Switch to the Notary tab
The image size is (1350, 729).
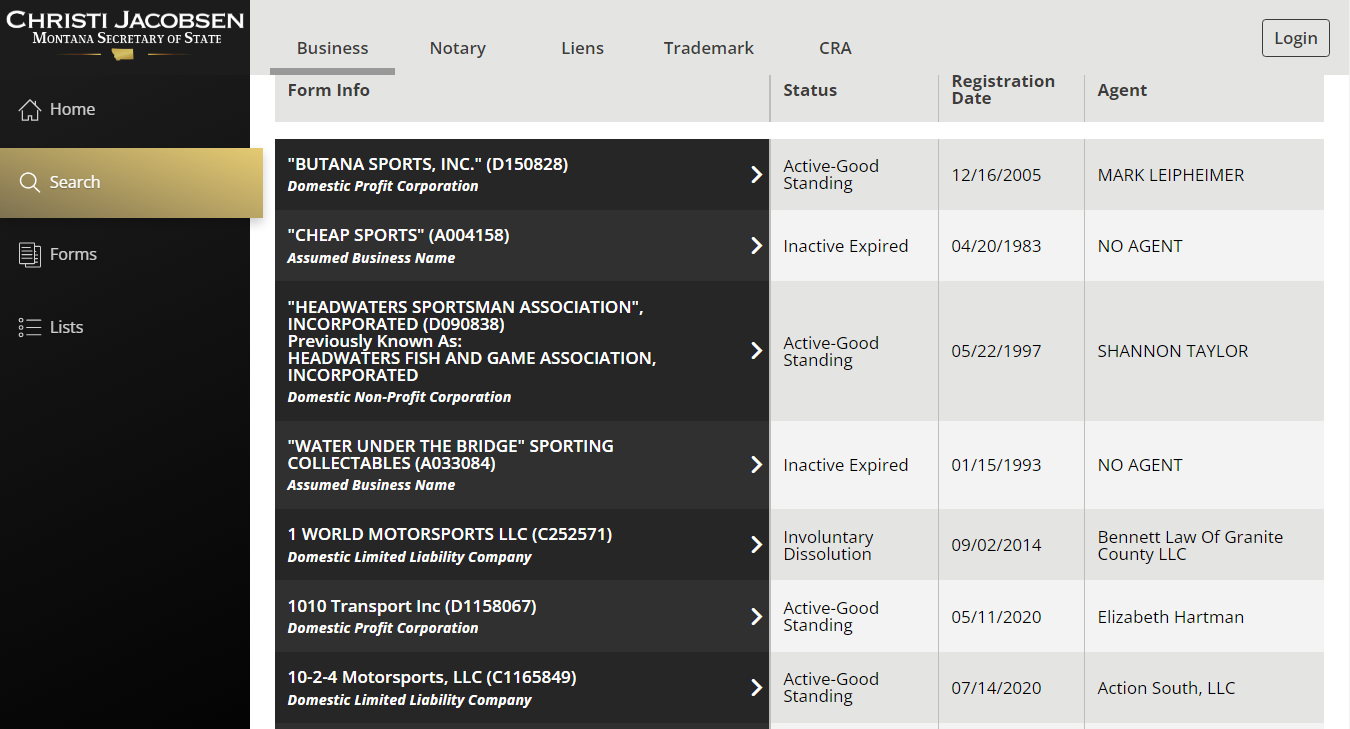pyautogui.click(x=458, y=48)
